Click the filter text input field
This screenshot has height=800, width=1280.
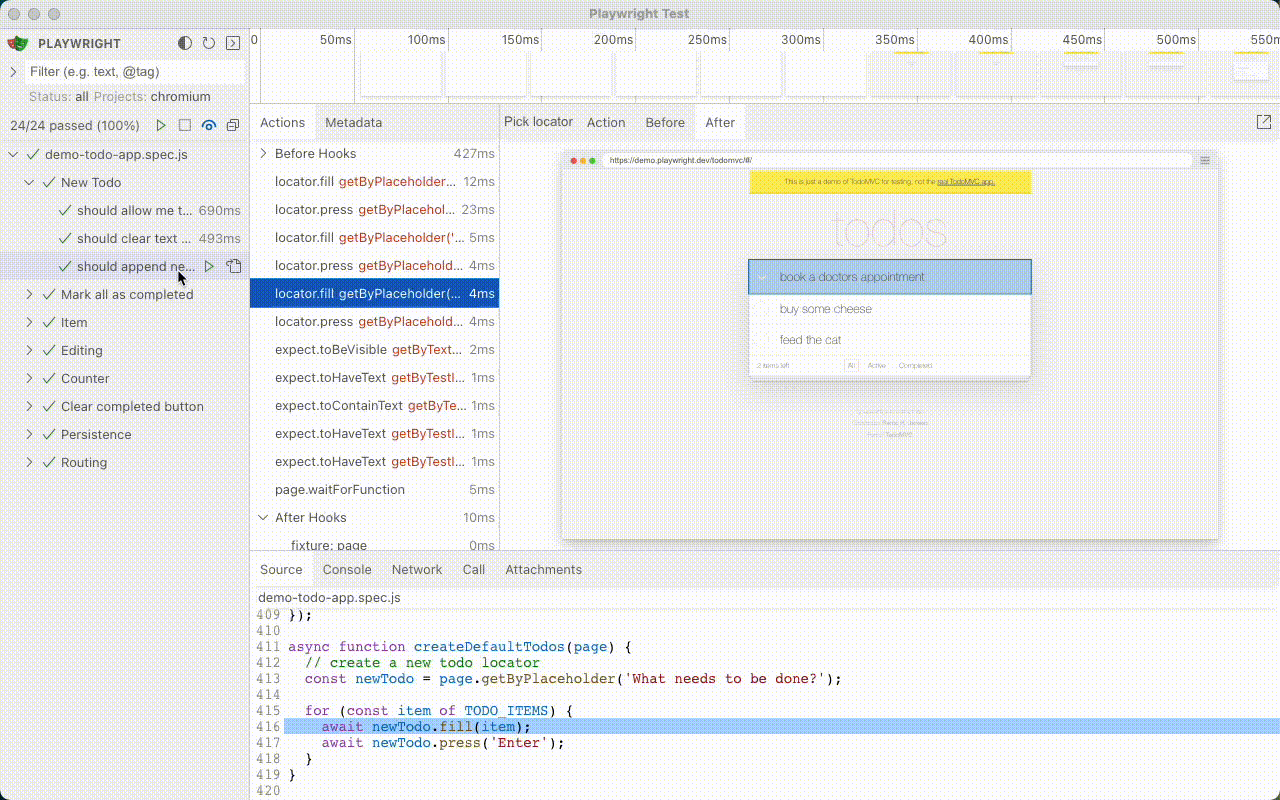point(134,72)
